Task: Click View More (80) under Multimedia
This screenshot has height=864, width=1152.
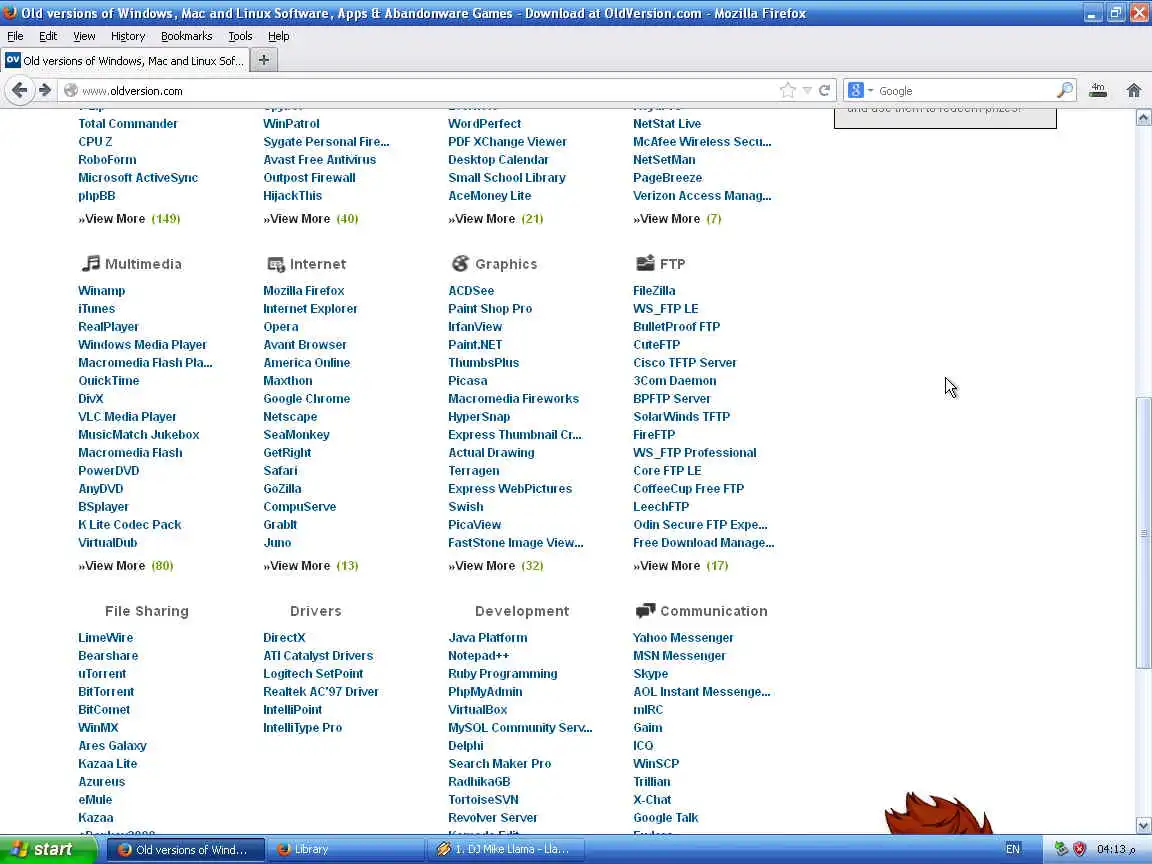Action: [x=126, y=565]
